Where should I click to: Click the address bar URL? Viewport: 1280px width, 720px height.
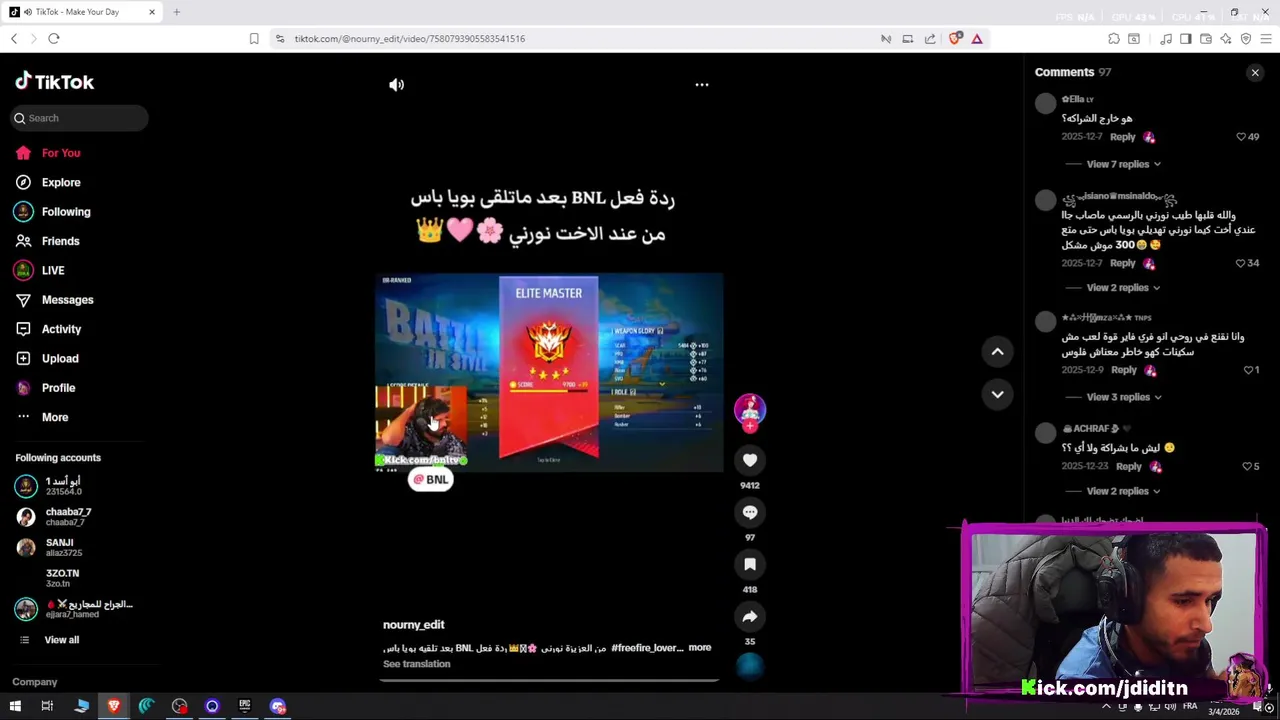(x=409, y=39)
